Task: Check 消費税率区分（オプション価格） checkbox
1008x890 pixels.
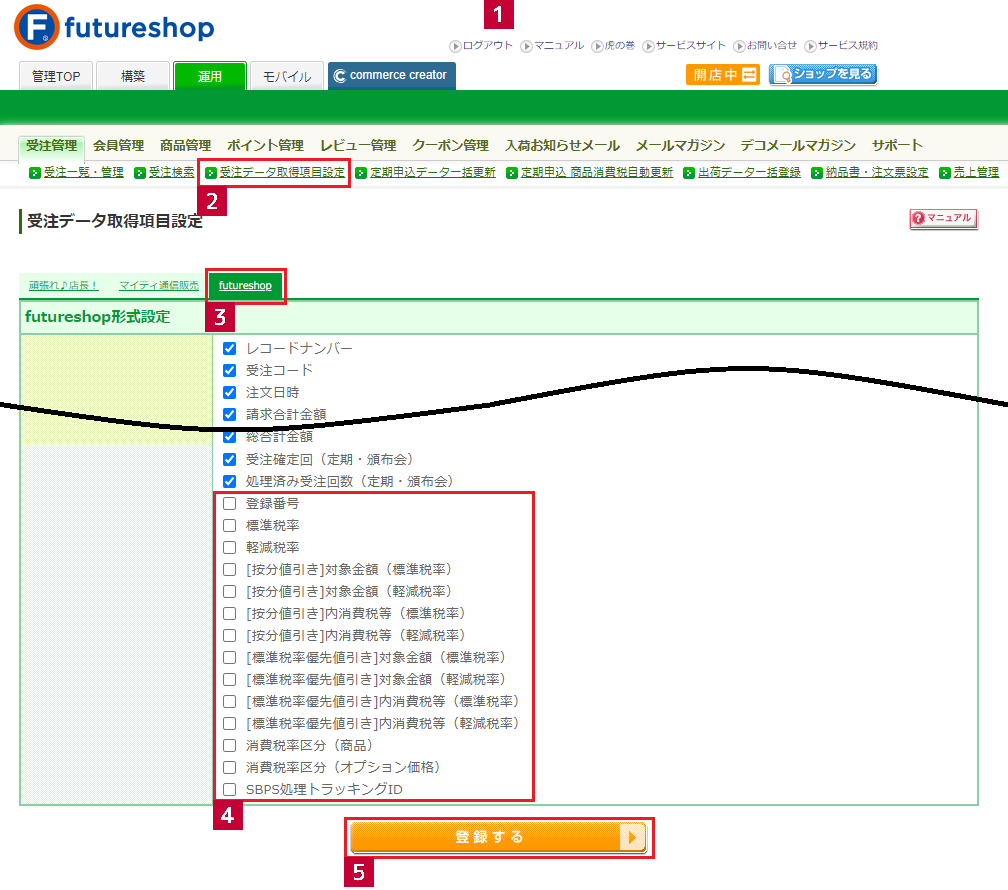Action: [x=230, y=767]
